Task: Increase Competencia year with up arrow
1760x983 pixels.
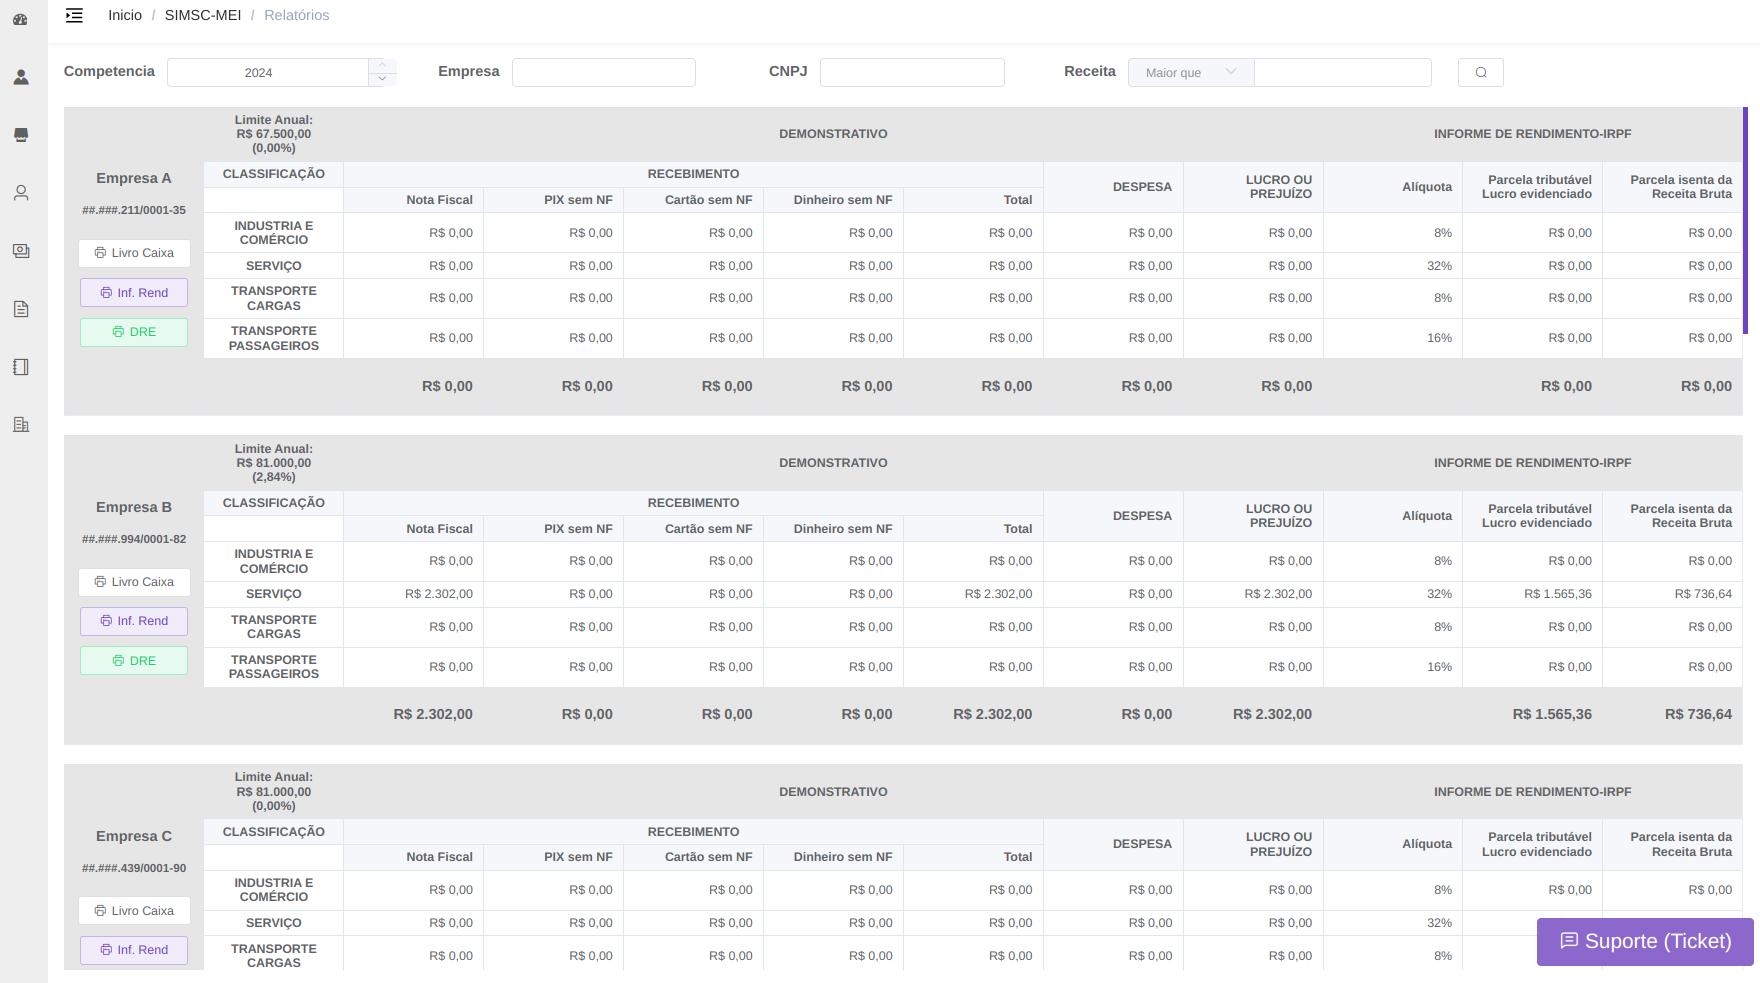Action: tap(382, 65)
